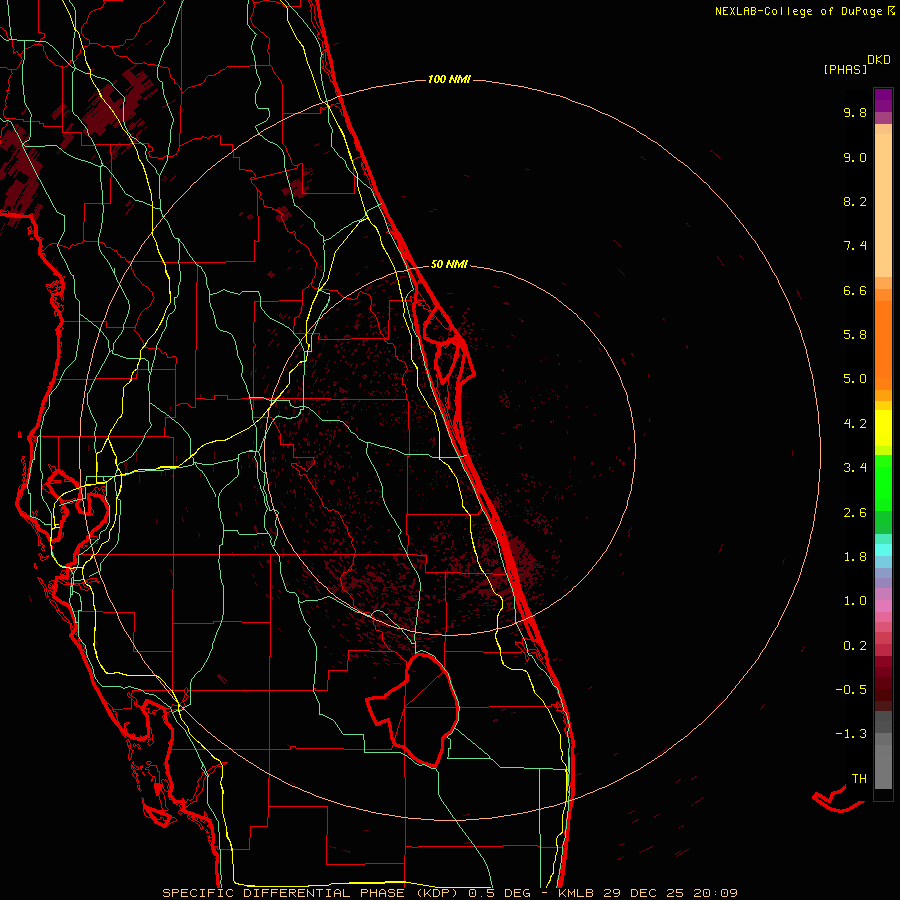The image size is (900, 900).
Task: Click the orange color bar segment
Action: (883, 346)
